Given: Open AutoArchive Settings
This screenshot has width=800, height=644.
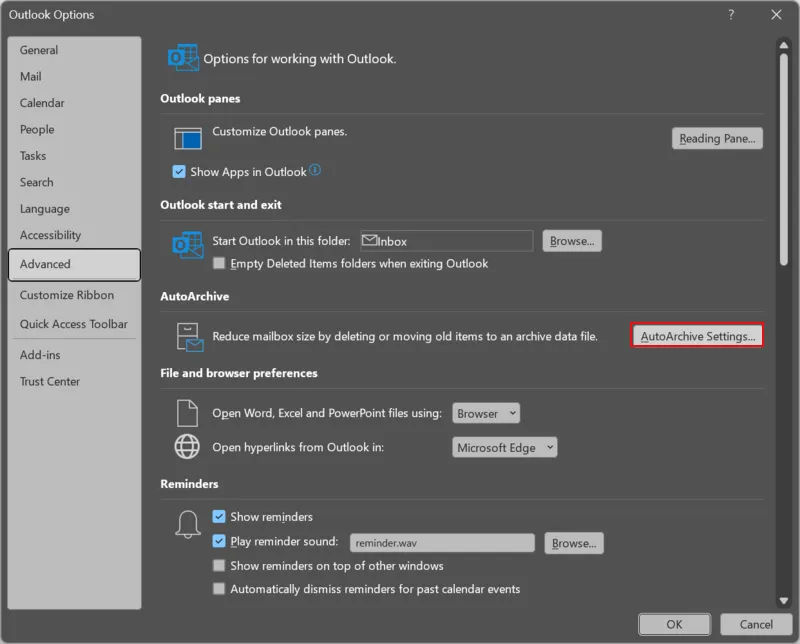Looking at the screenshot, I should click(x=697, y=336).
